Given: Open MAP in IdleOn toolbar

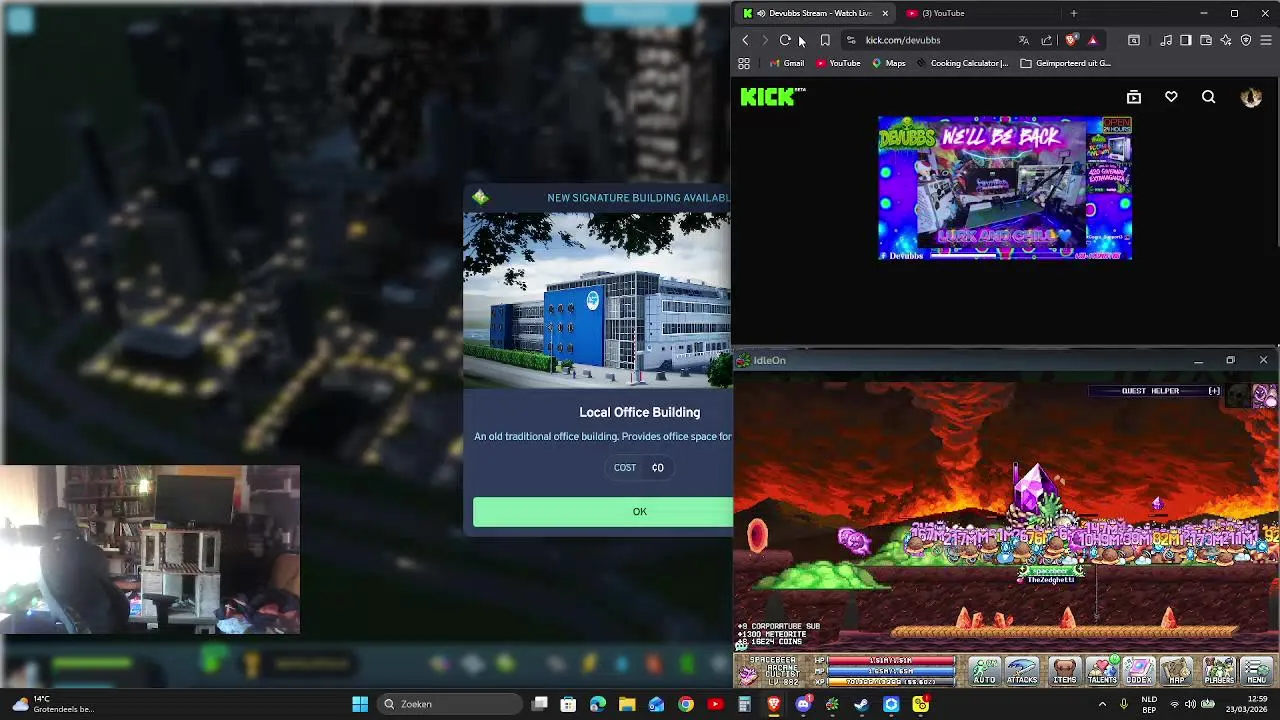Looking at the screenshot, I should point(1177,671).
